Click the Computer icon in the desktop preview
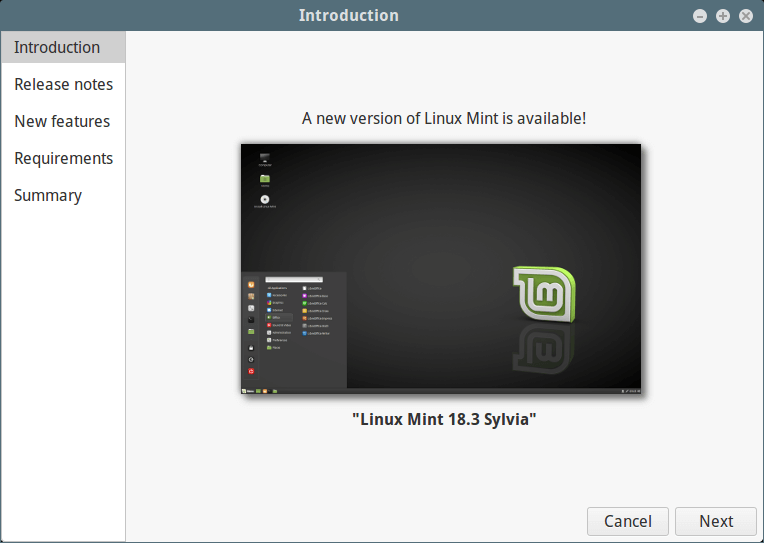 265,159
